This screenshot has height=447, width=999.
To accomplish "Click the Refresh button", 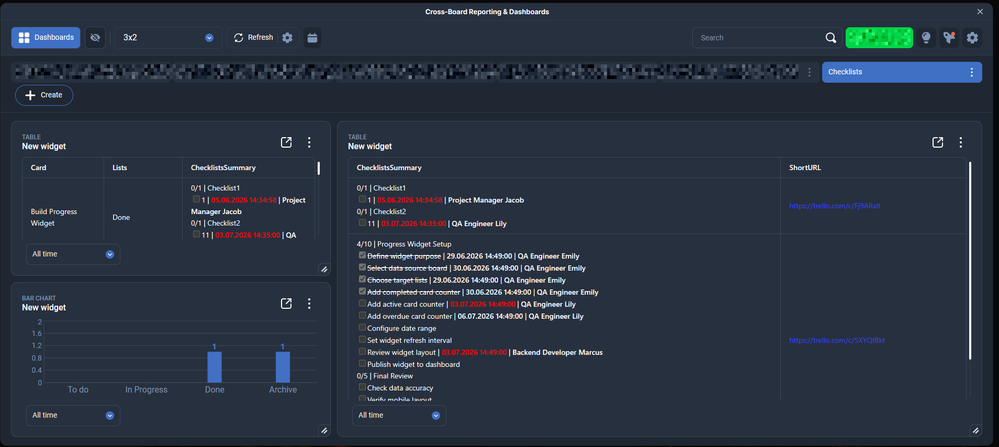I will coord(254,38).
